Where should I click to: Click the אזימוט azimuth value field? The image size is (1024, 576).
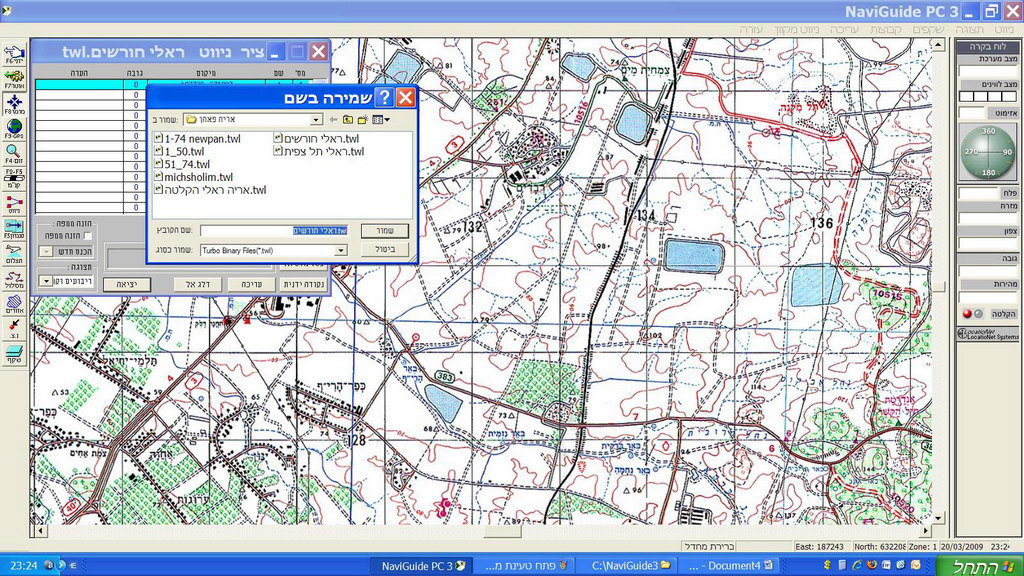pos(971,113)
